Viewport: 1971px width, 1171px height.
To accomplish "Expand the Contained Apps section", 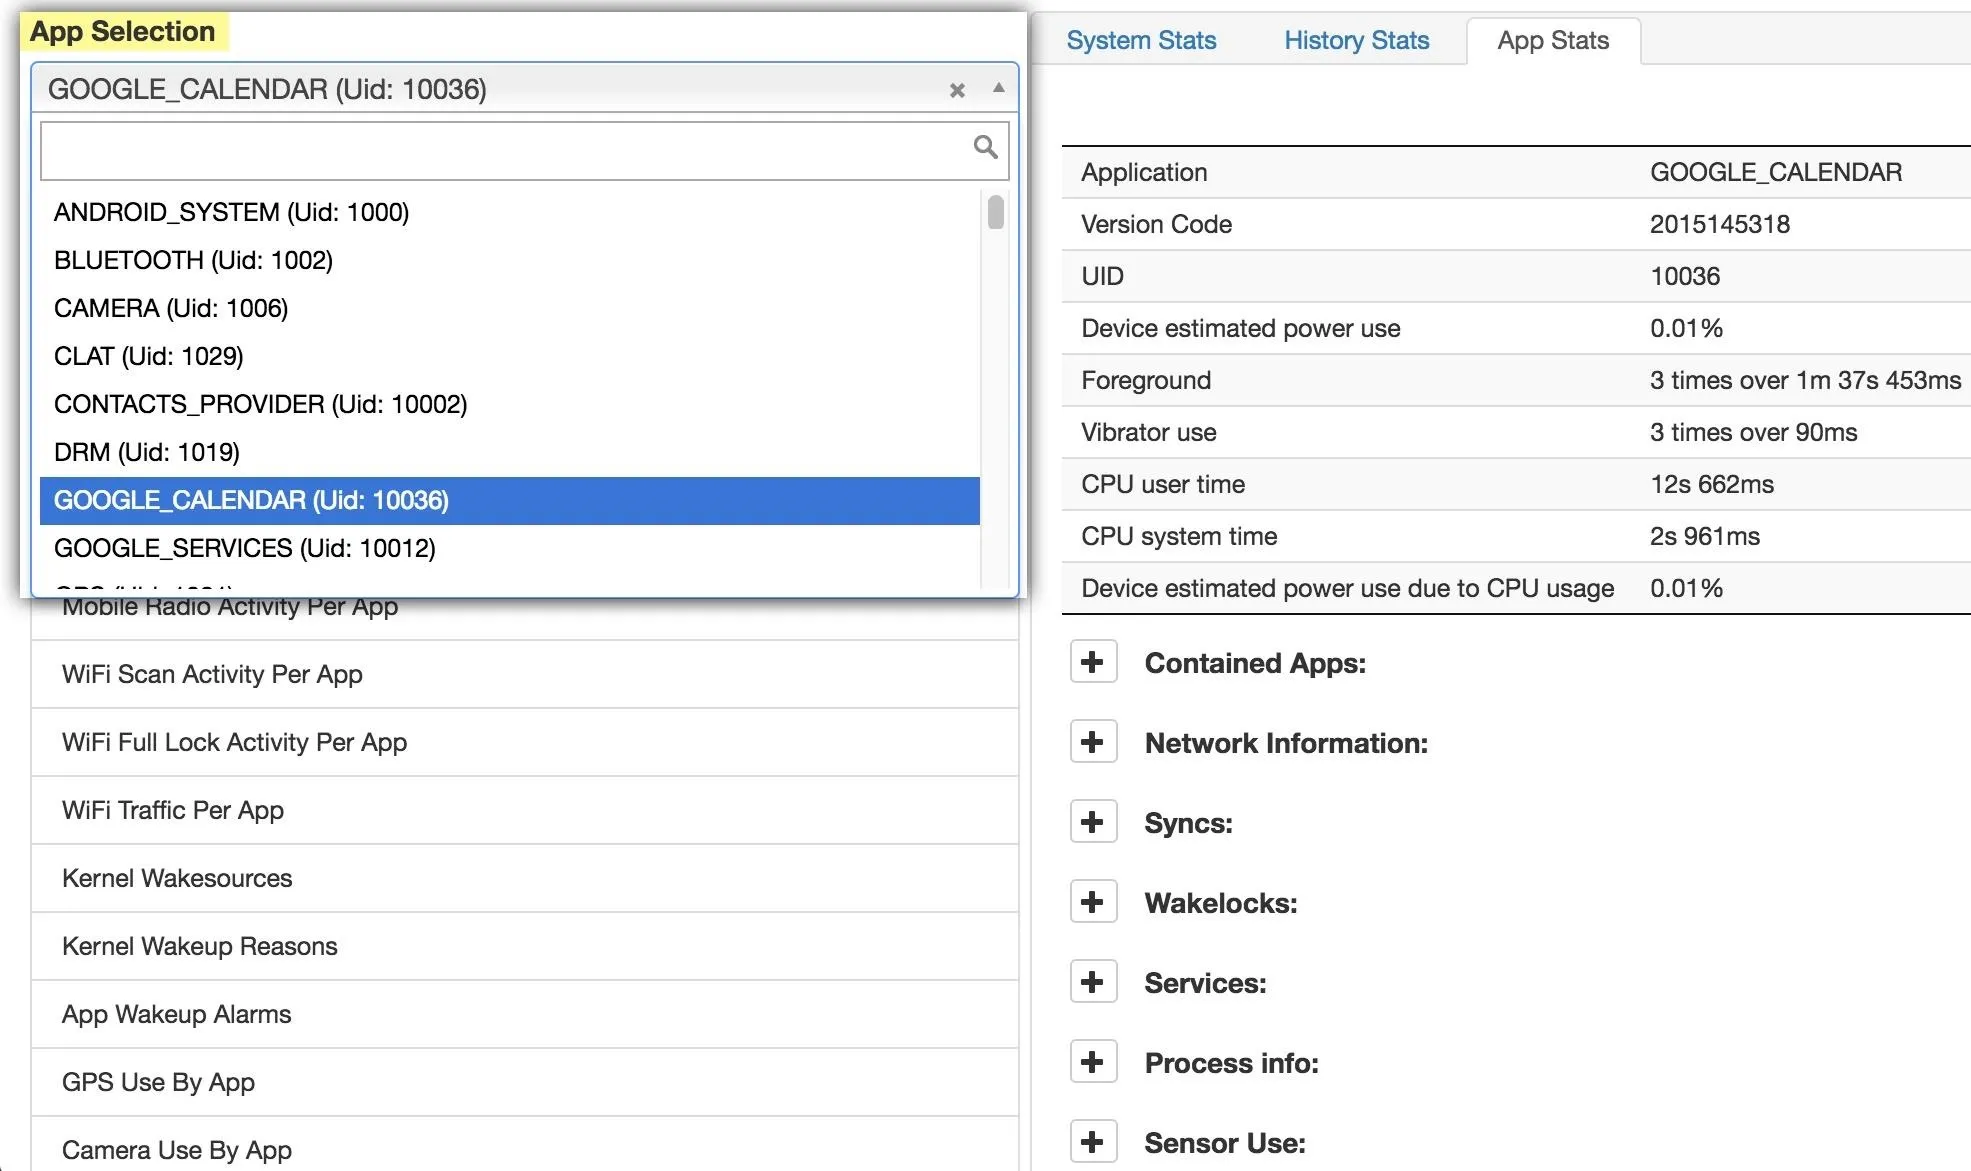I will [1093, 662].
